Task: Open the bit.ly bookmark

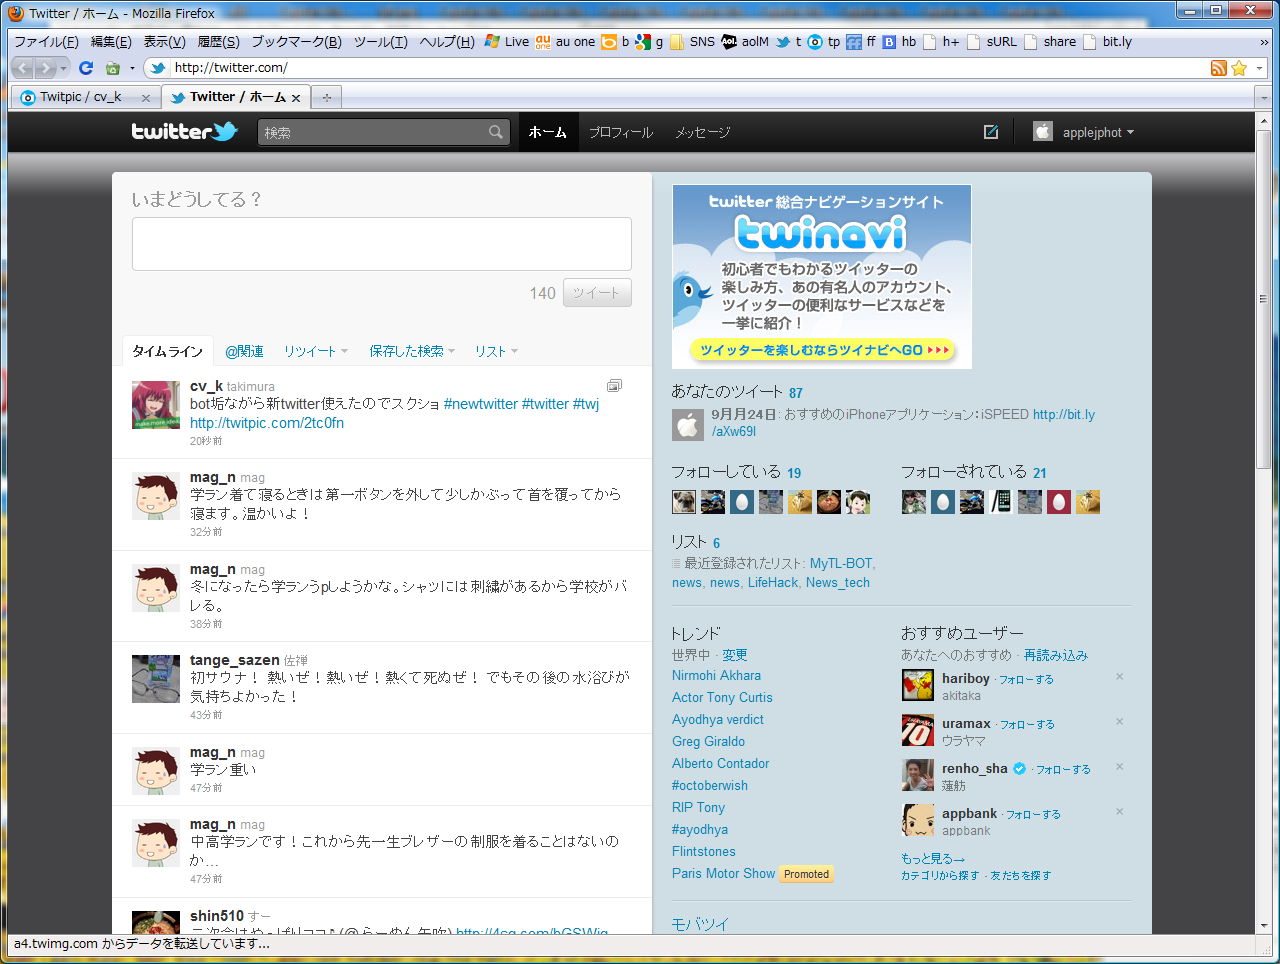Action: pyautogui.click(x=1107, y=41)
